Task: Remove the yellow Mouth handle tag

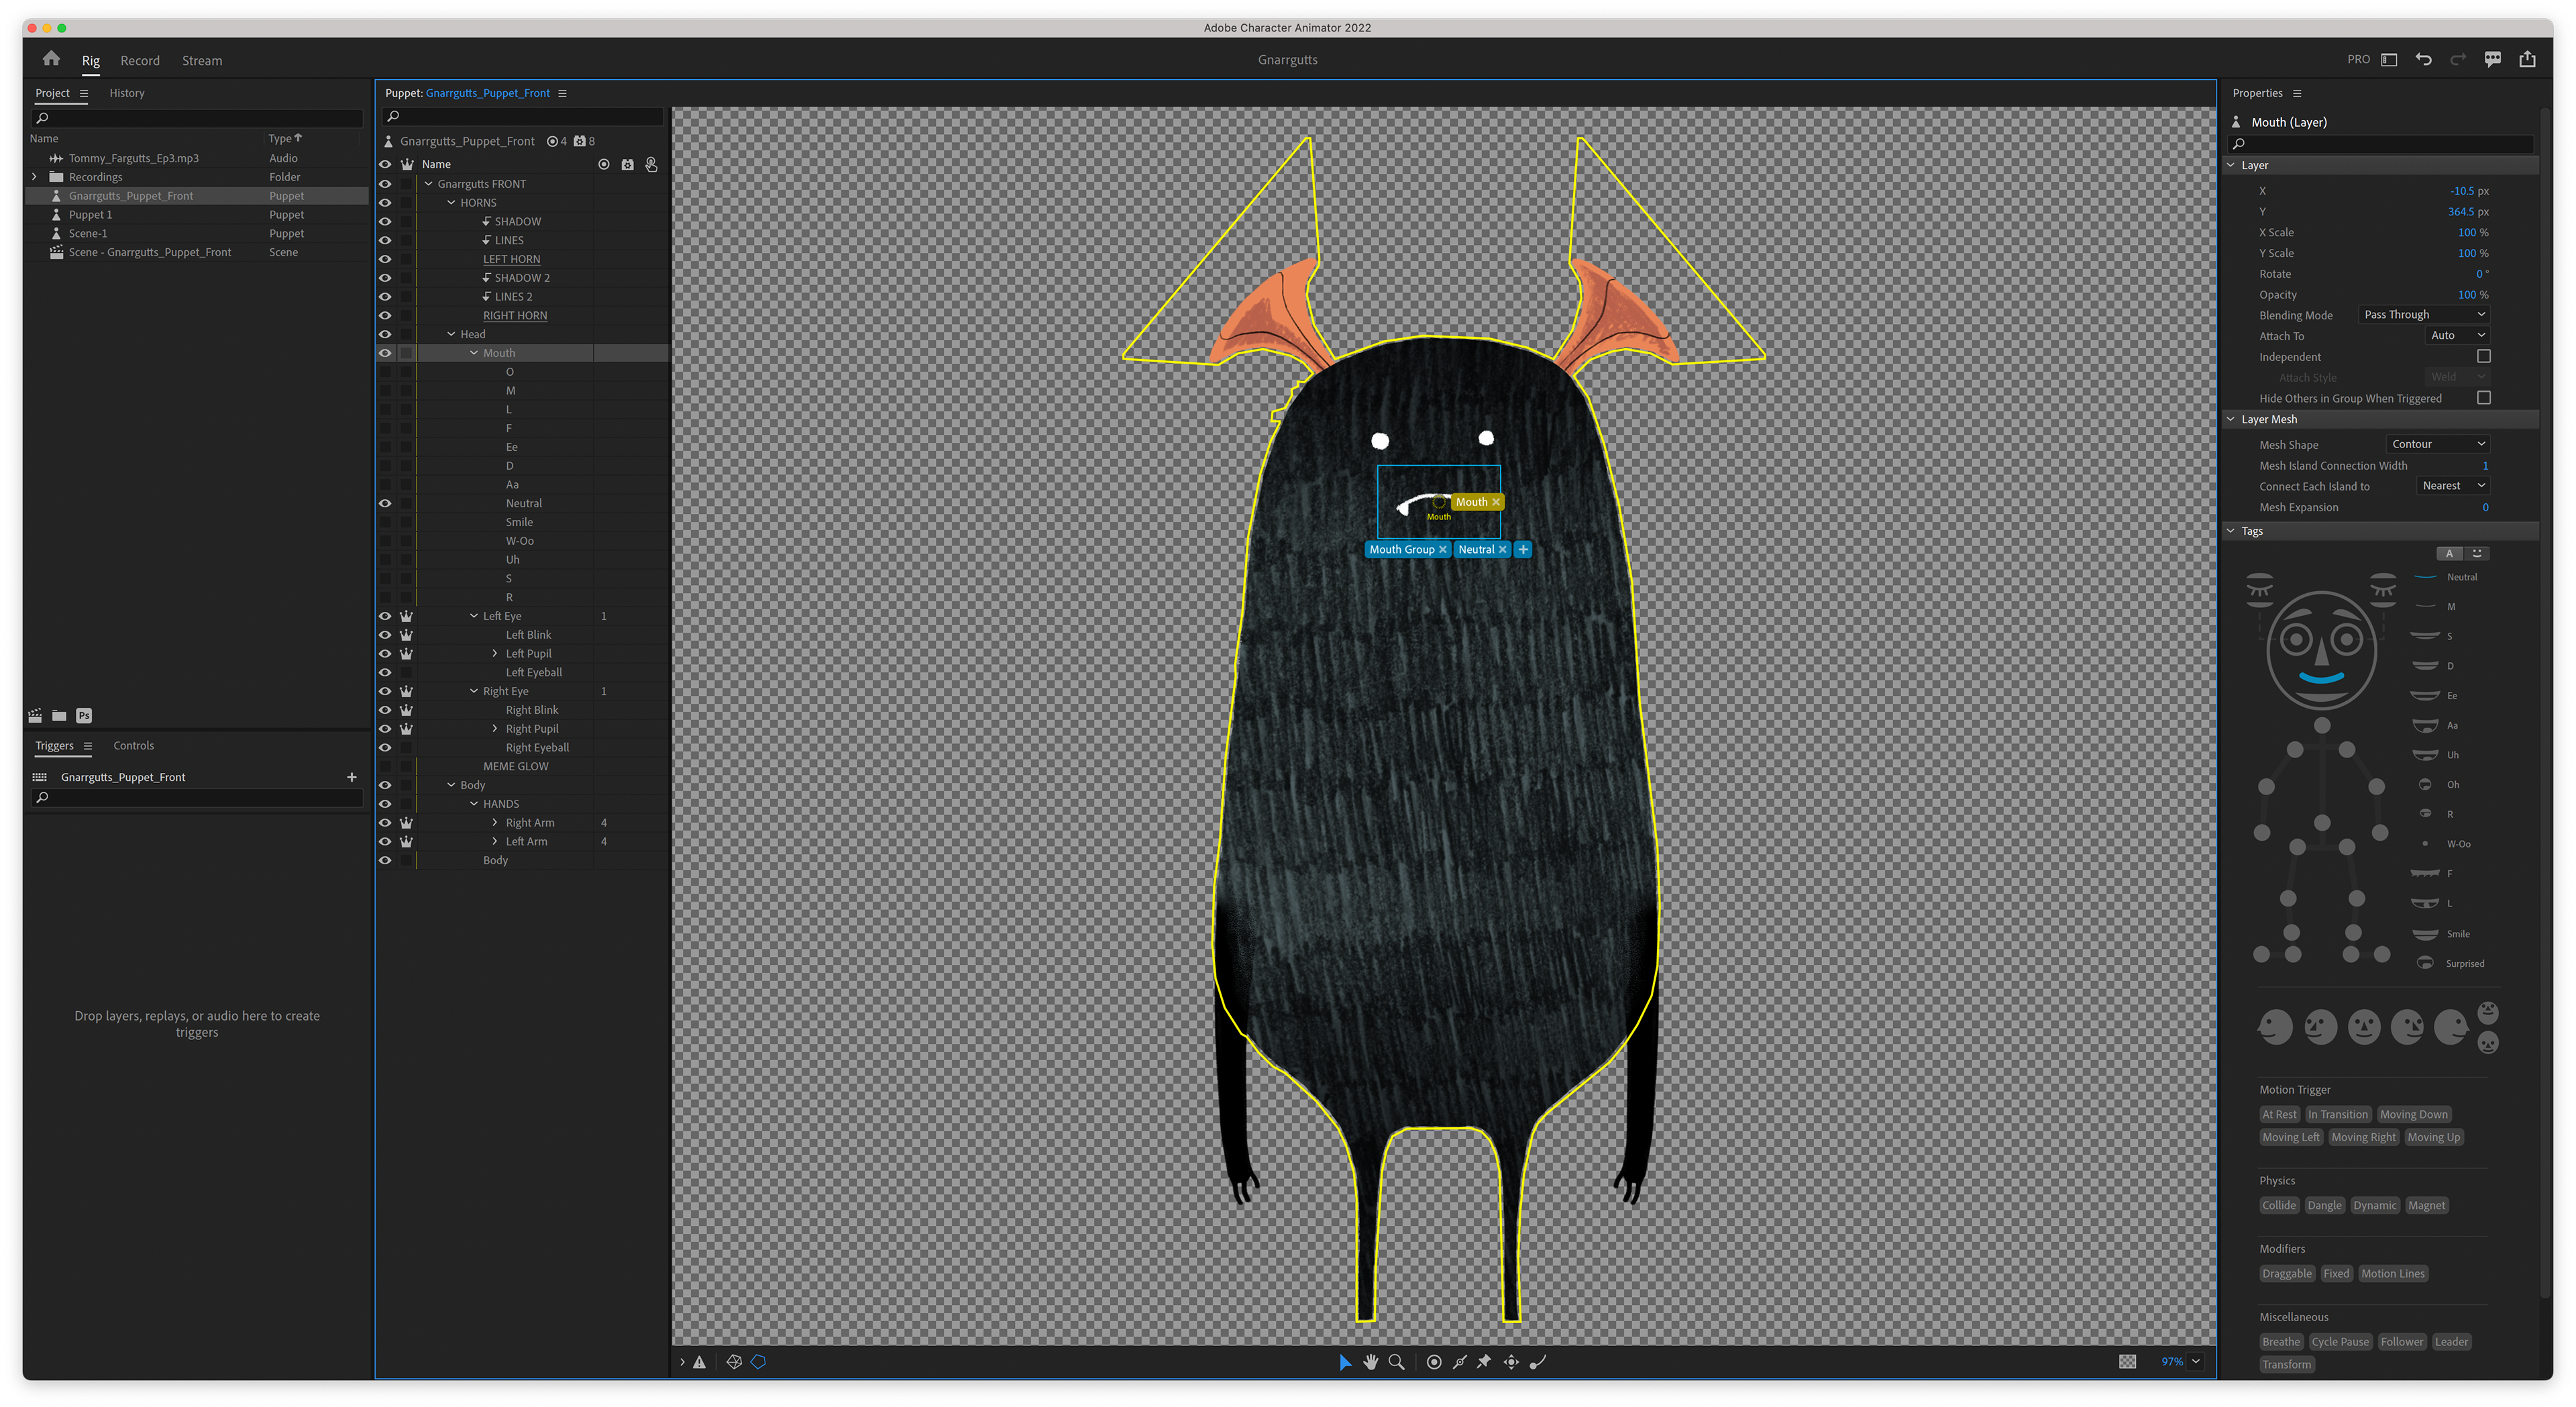Action: click(1496, 502)
